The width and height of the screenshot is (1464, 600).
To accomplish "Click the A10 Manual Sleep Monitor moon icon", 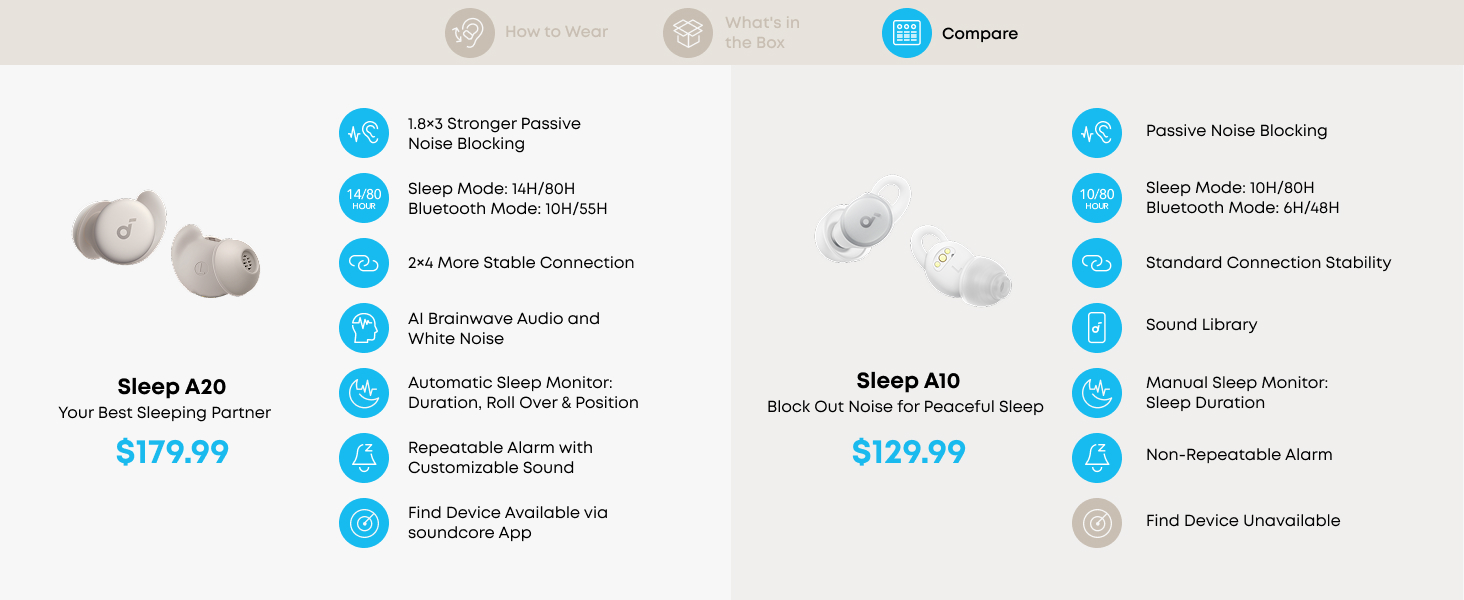I will click(1097, 392).
